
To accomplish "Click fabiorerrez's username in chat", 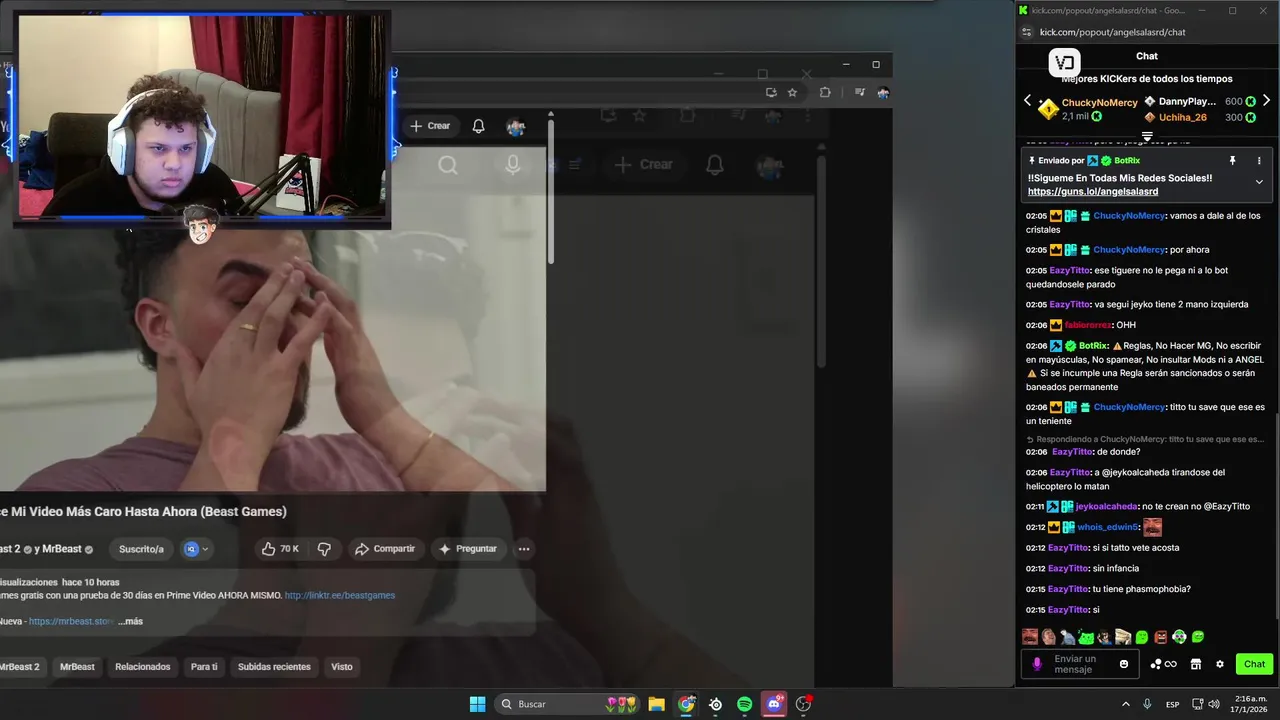I will coord(1088,325).
